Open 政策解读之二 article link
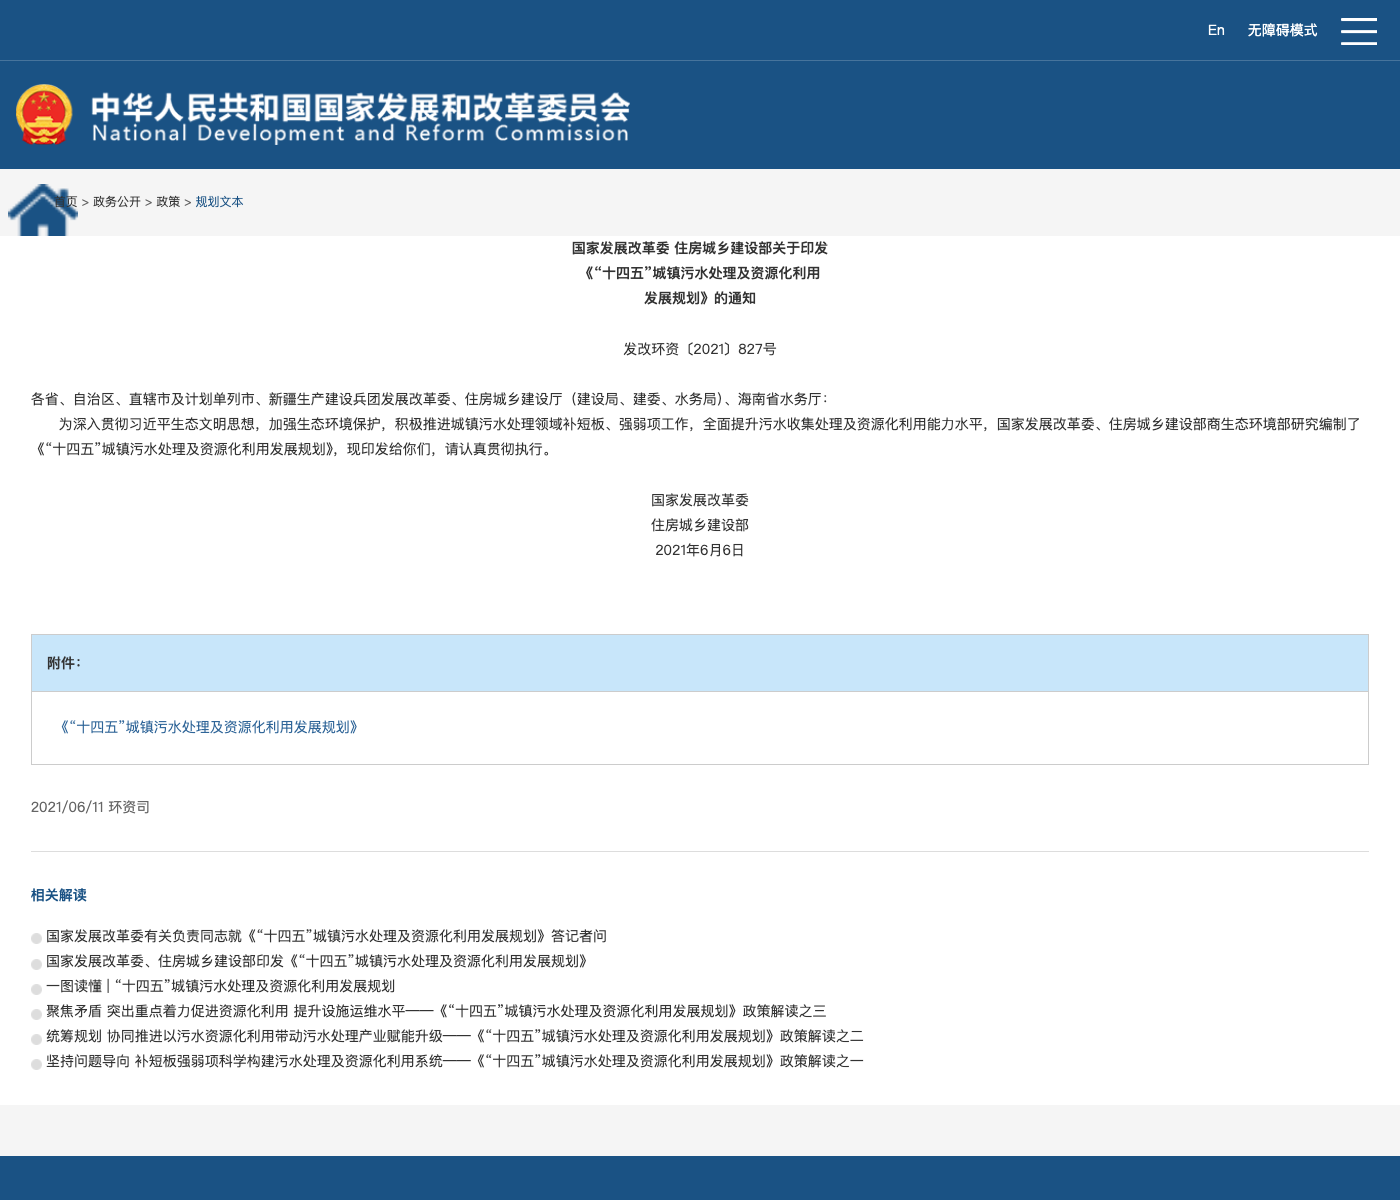1400x1200 pixels. point(455,1036)
